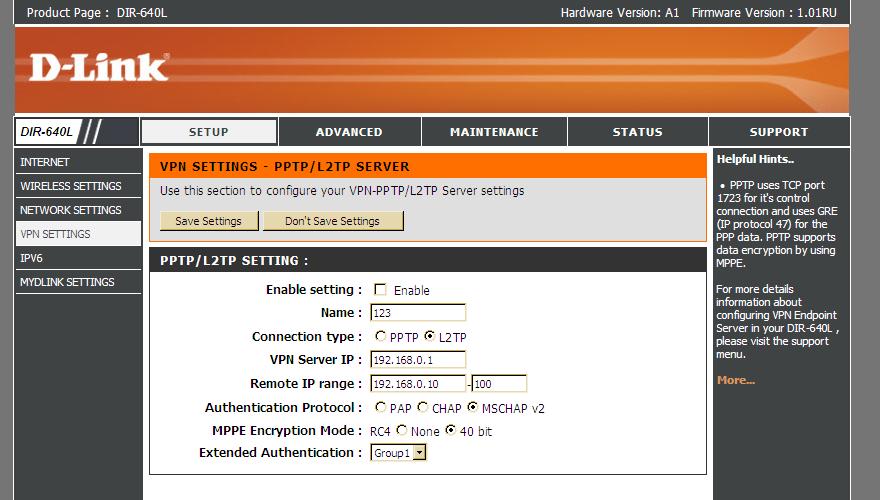Open the MAINTENANCE tab

click(x=494, y=132)
